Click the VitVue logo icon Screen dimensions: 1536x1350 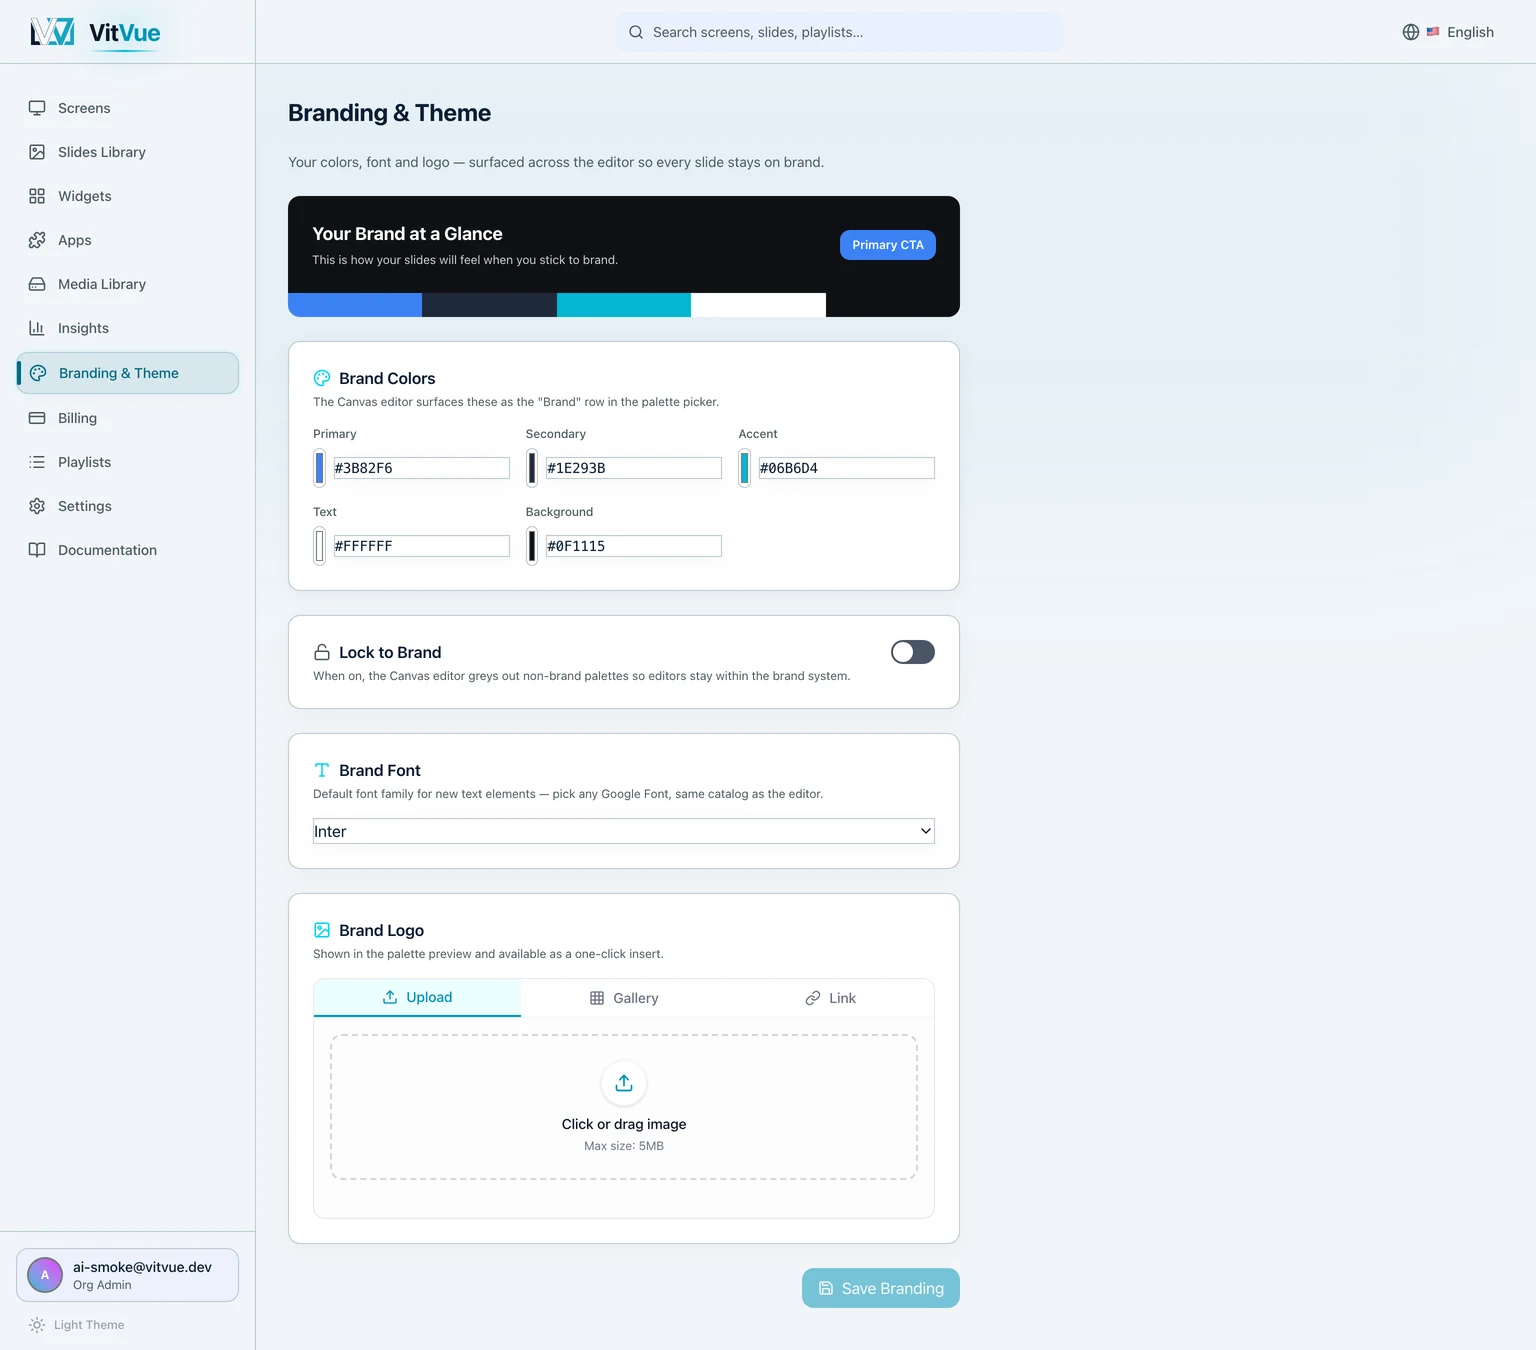point(52,32)
